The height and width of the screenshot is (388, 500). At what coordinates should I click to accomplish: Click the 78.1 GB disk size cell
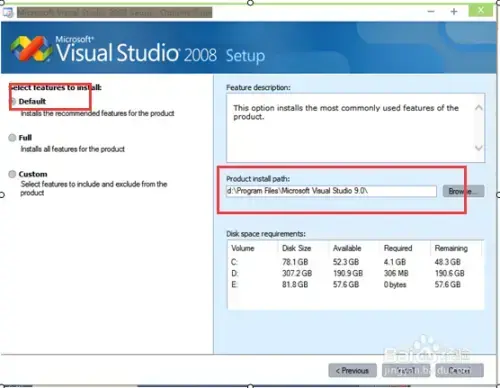pos(295,262)
